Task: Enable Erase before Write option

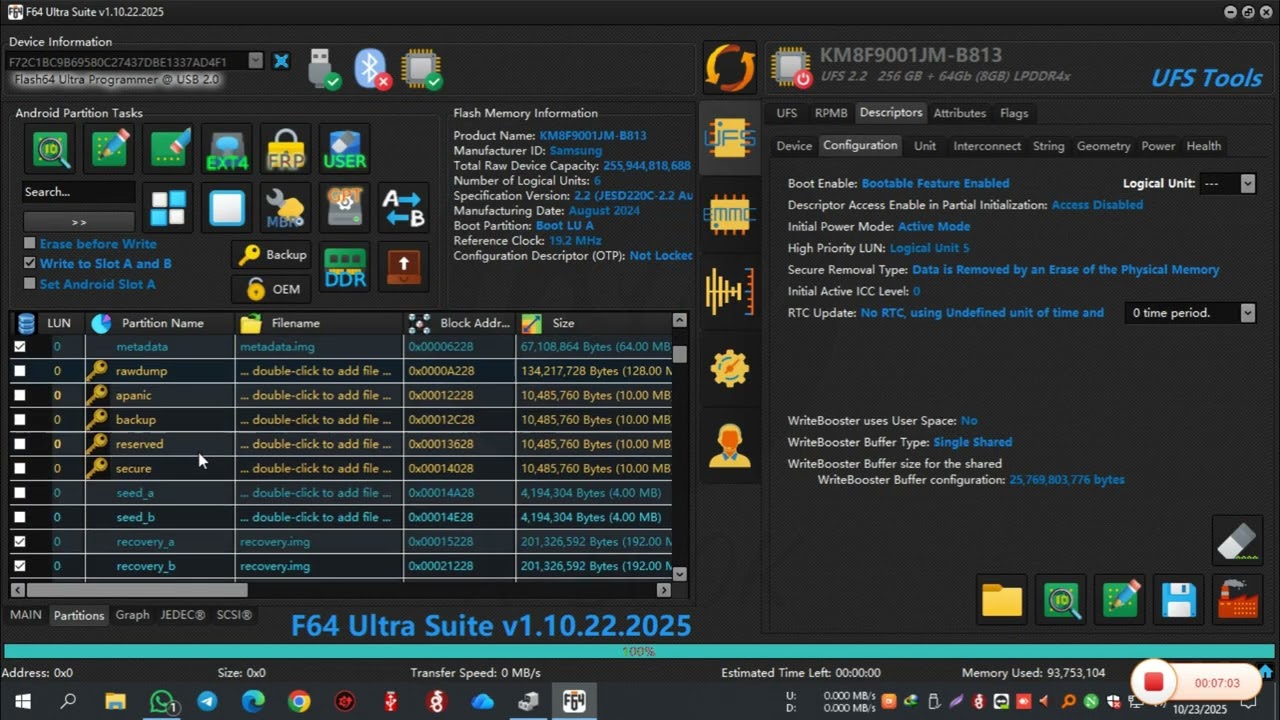Action: [30, 243]
